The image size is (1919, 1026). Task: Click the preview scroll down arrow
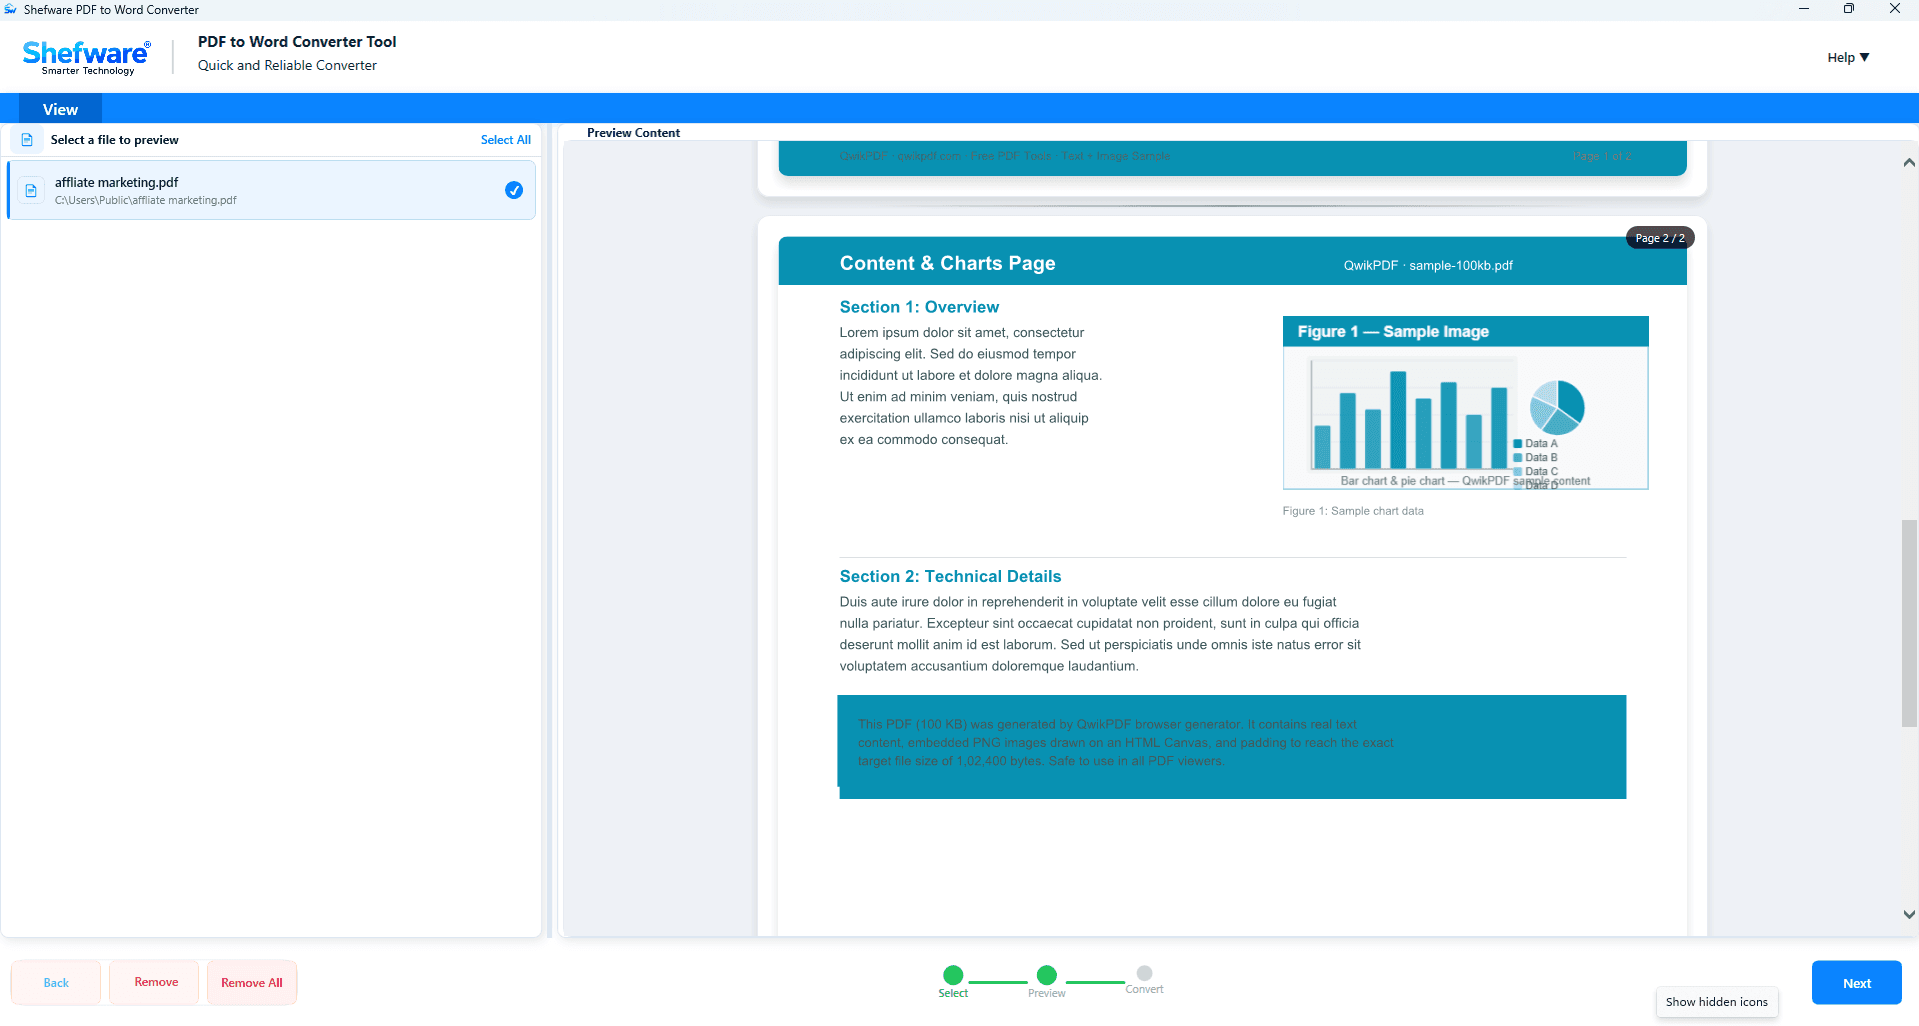1909,914
